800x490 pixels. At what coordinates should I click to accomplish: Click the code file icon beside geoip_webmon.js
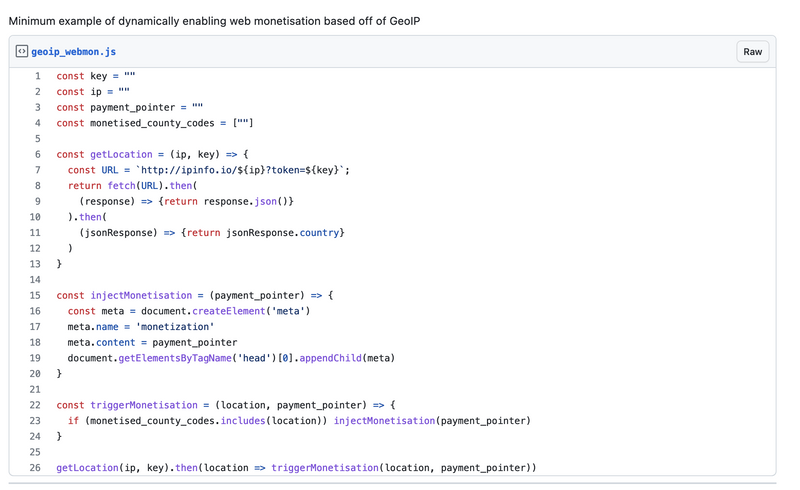click(21, 52)
